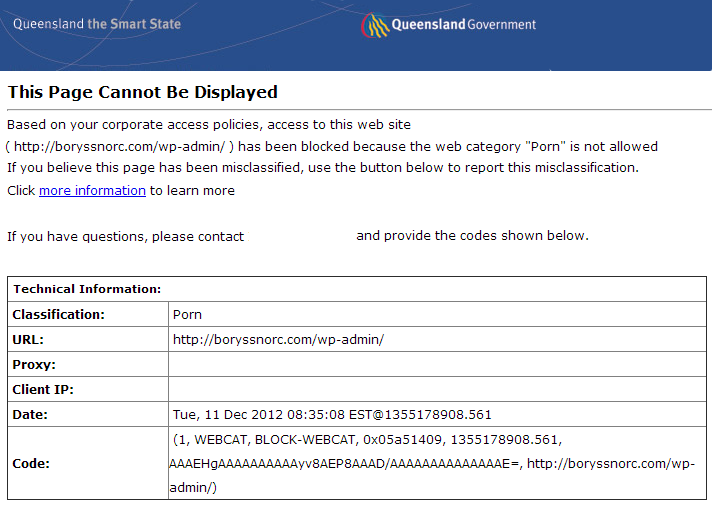Image resolution: width=712 pixels, height=508 pixels.
Task: Click the empty Client IP value cell
Action: click(x=437, y=389)
